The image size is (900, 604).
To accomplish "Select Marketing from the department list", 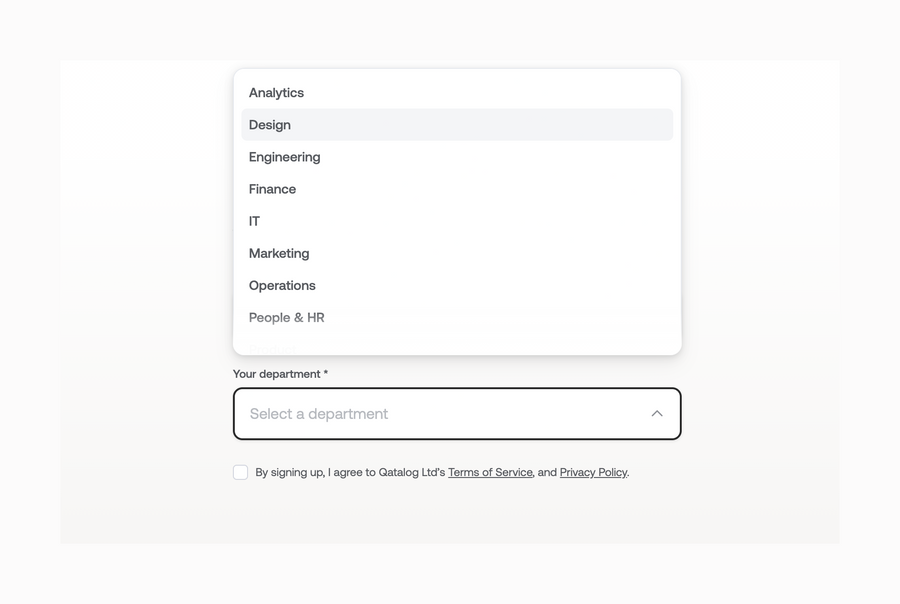I will pos(278,253).
